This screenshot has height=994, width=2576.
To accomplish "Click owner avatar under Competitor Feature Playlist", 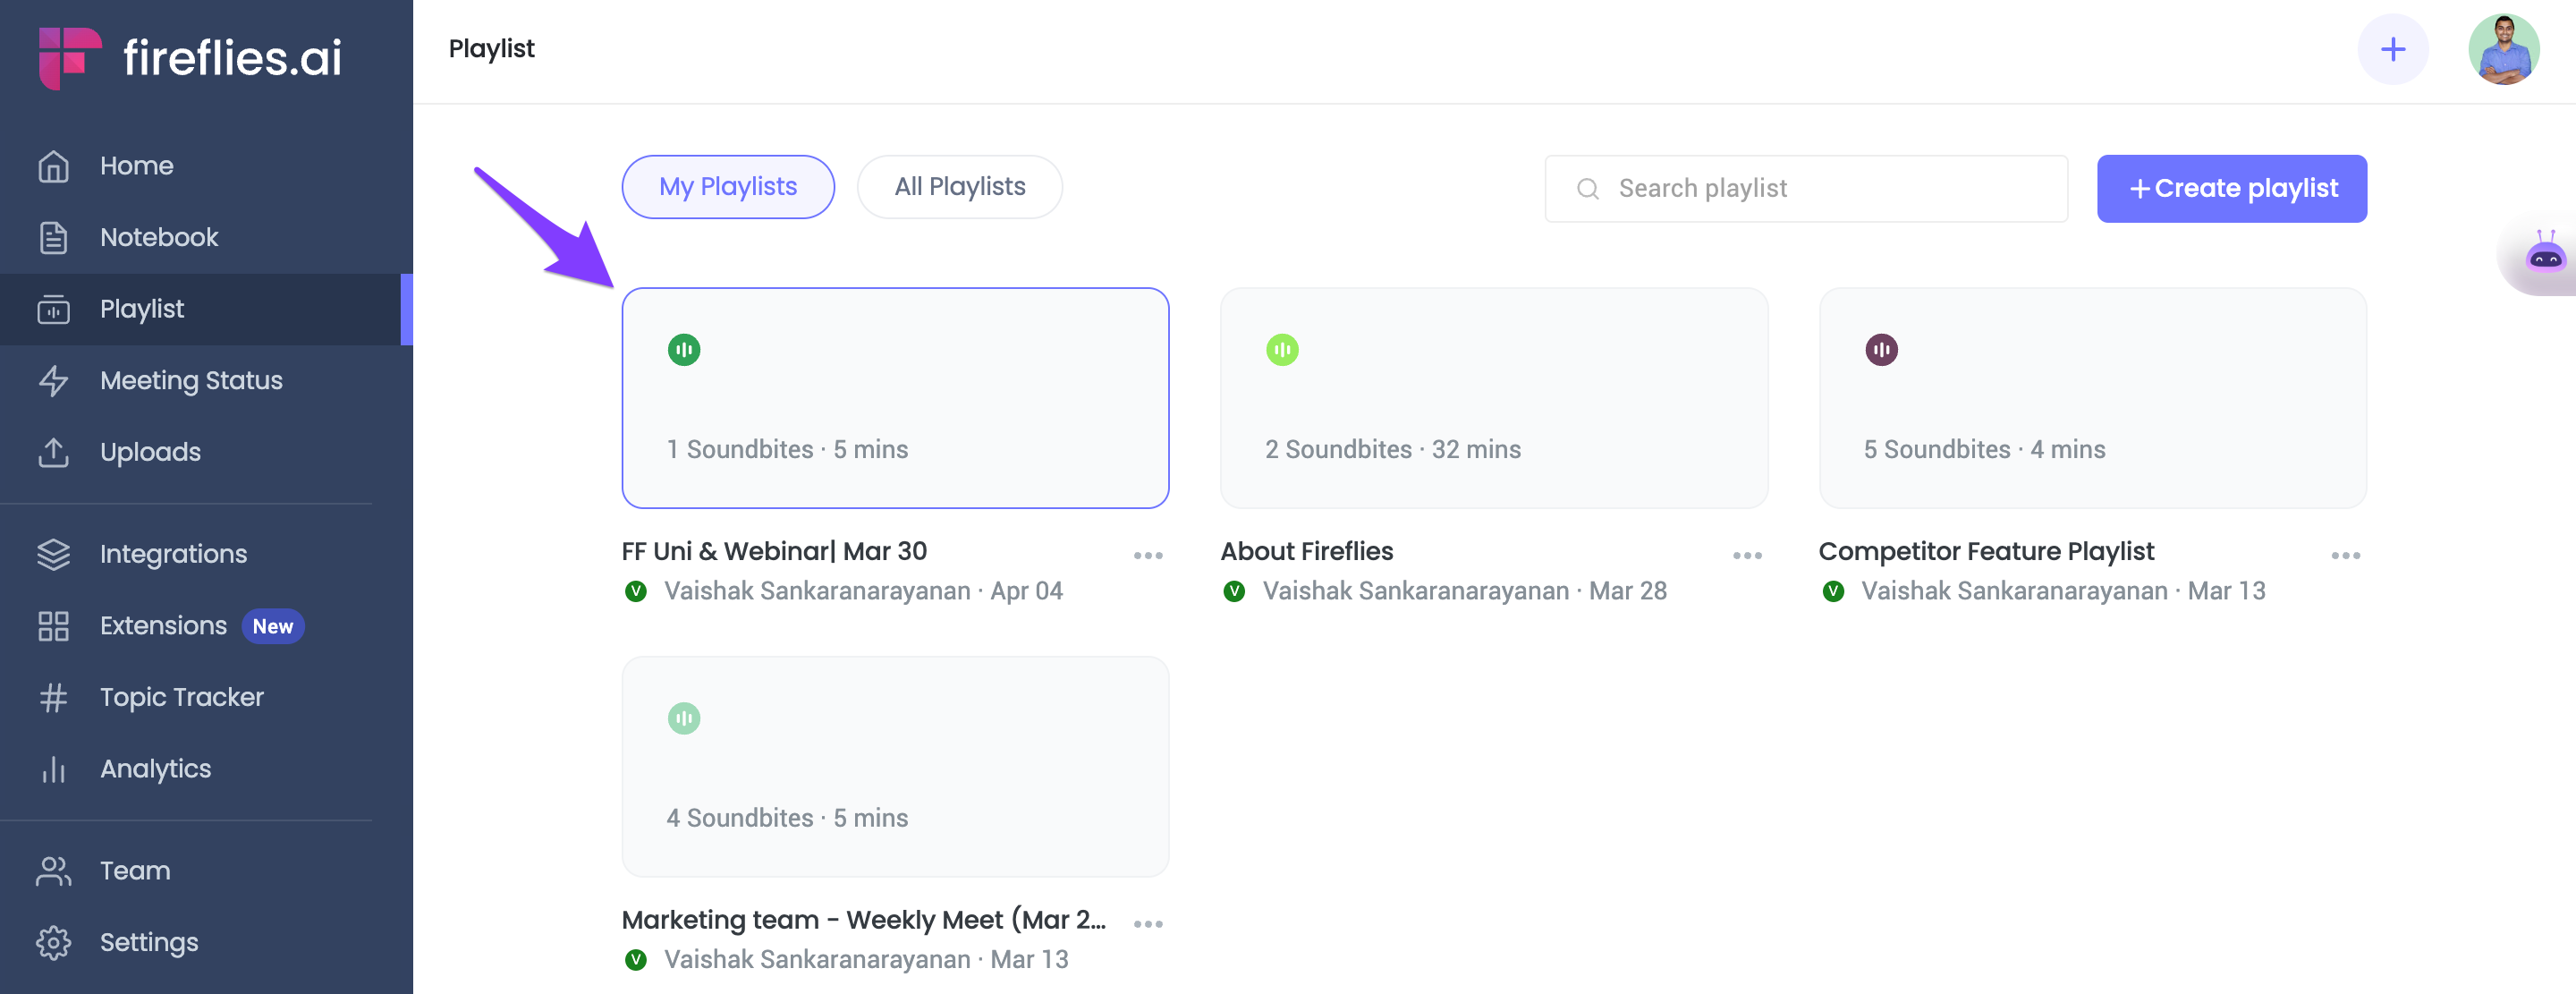I will tap(1833, 591).
